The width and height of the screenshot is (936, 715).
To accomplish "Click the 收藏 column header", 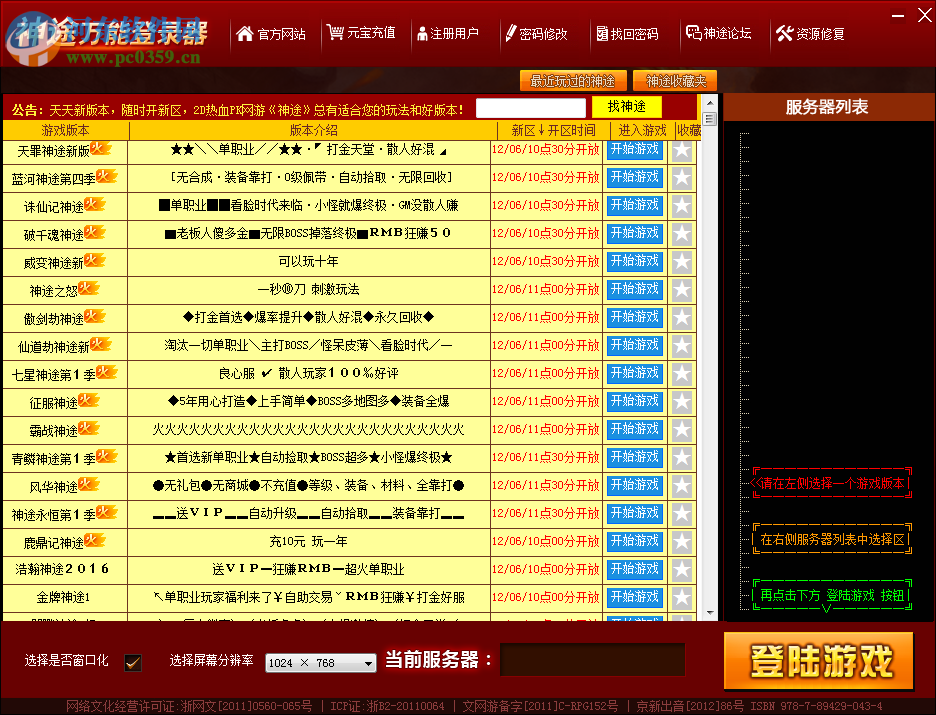I will pos(688,130).
